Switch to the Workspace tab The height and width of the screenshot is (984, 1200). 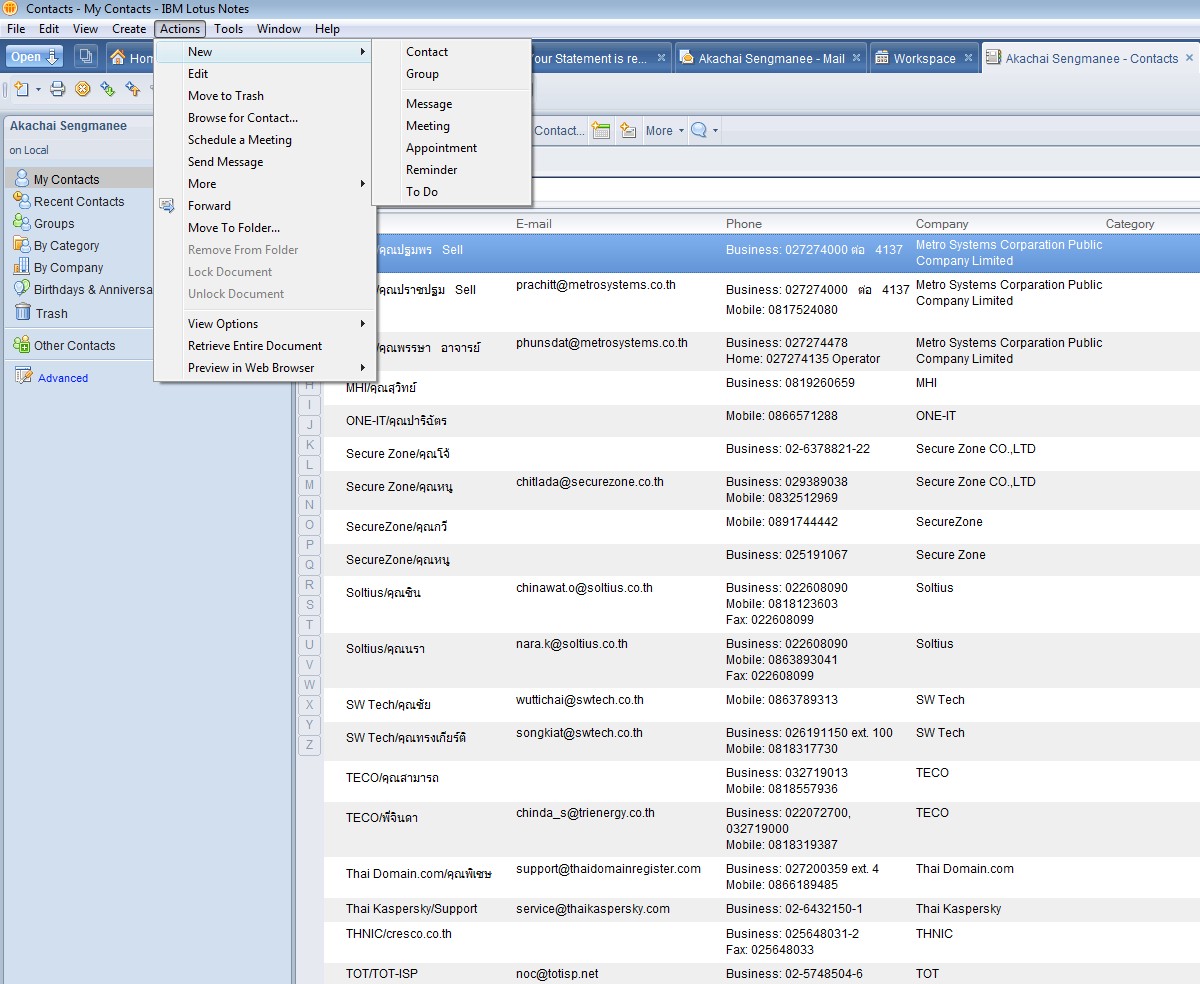(x=924, y=58)
